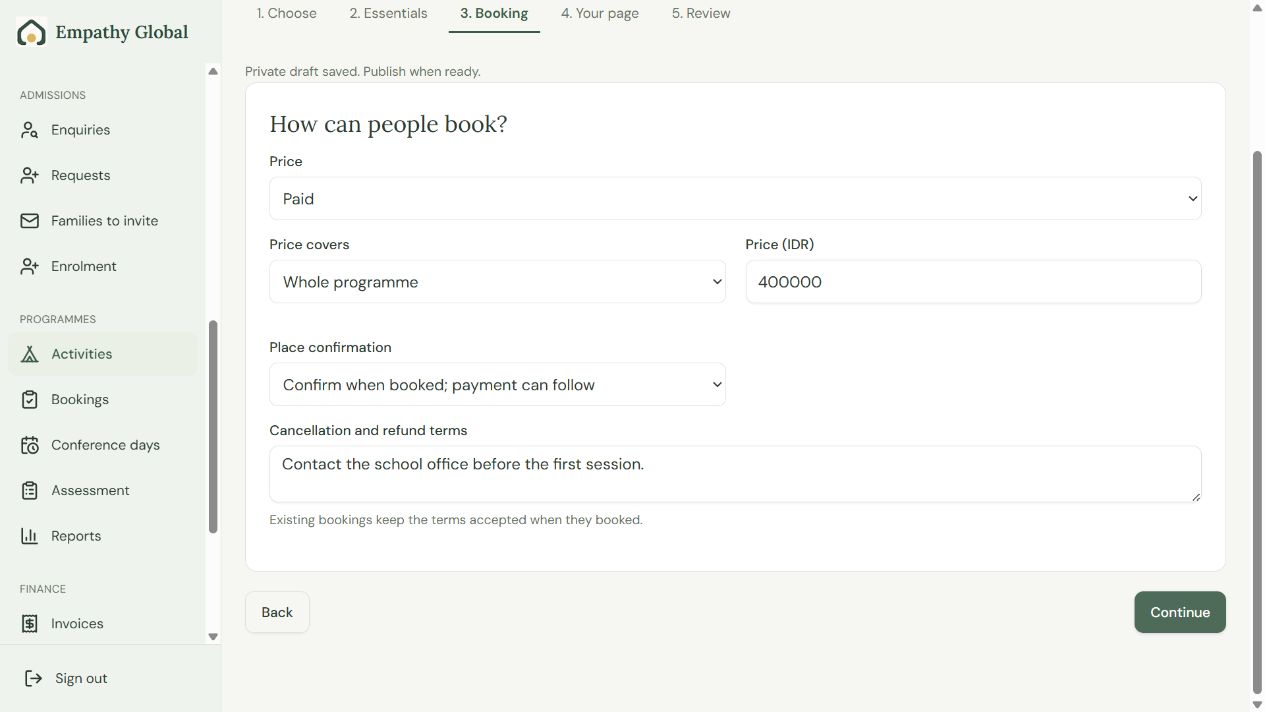Click the envelope icon for Families to invite
This screenshot has width=1265, height=712.
(30, 221)
